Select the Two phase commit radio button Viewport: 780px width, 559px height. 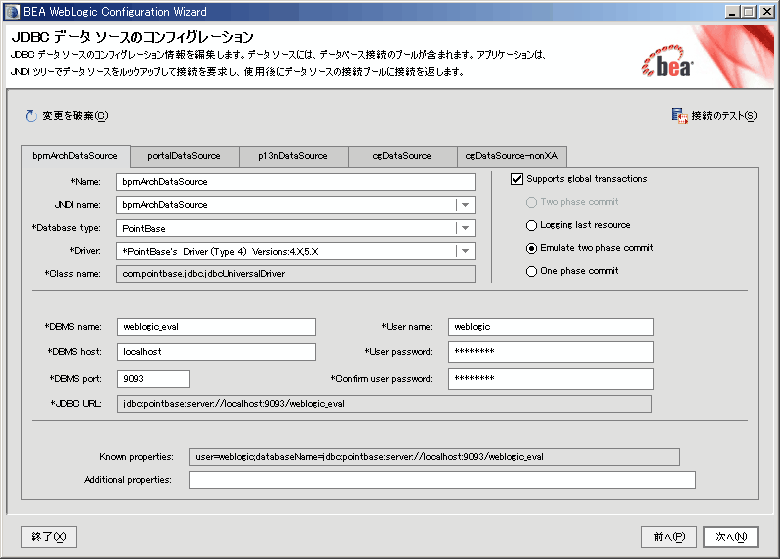click(531, 202)
